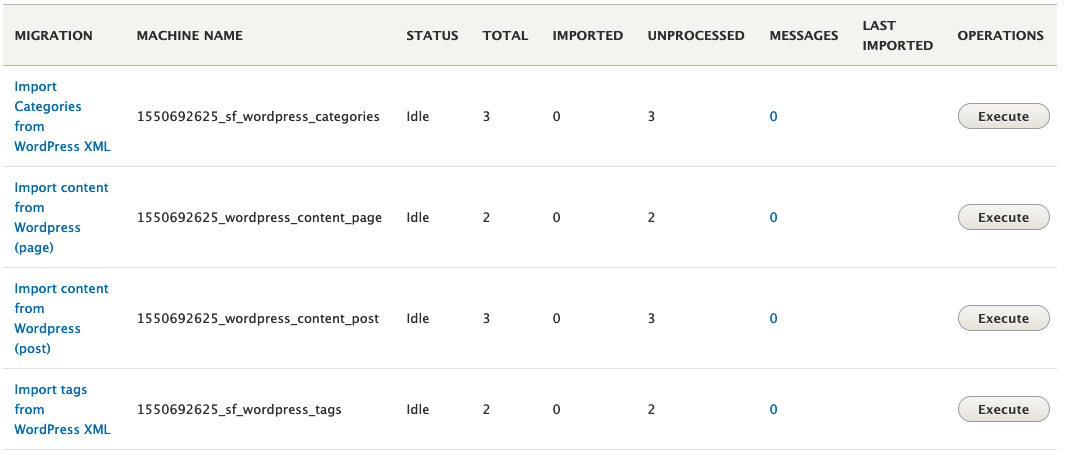The image size is (1066, 455).
Task: View messages count for the content page migration
Action: point(773,217)
